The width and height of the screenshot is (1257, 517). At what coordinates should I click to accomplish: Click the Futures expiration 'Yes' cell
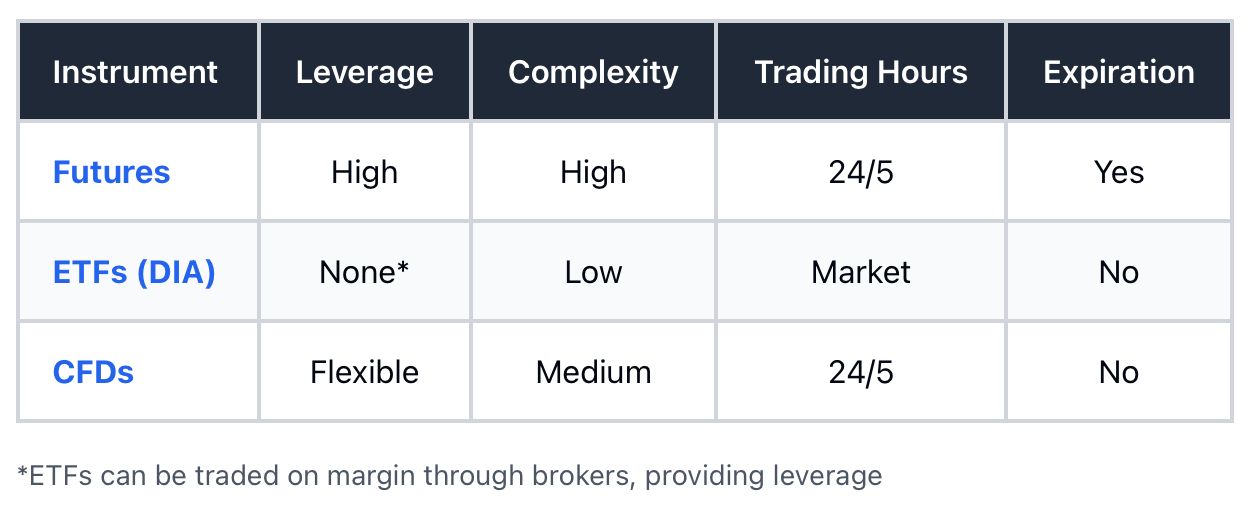1119,172
